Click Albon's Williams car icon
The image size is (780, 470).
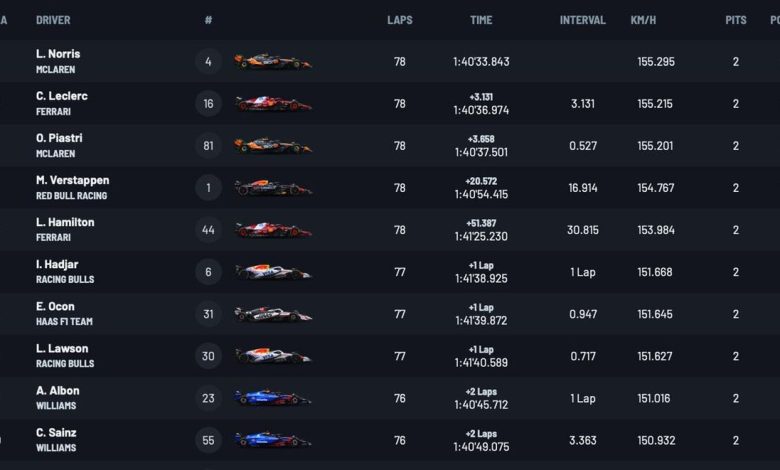tap(273, 398)
